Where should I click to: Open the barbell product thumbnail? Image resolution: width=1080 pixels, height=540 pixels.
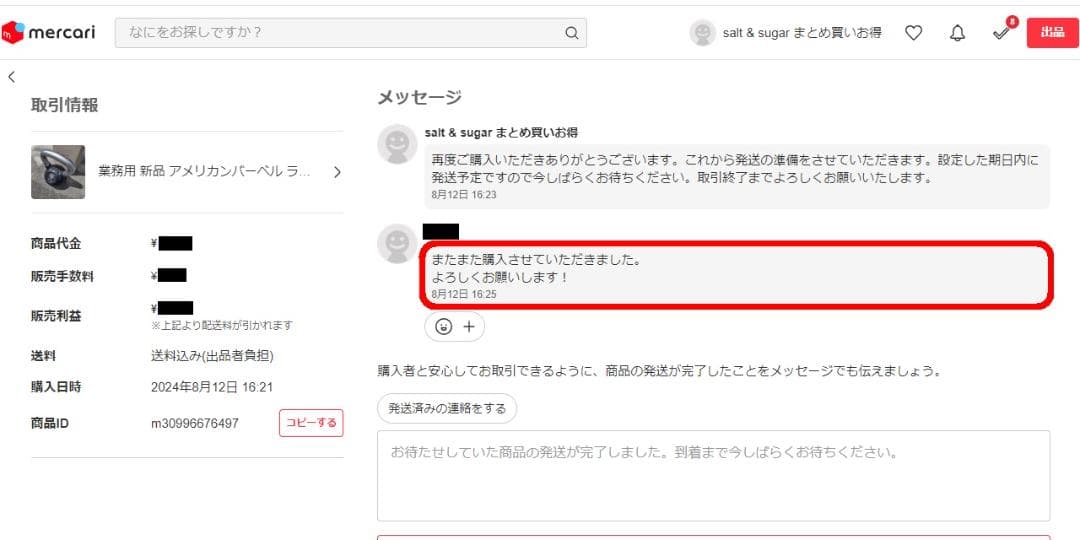click(x=58, y=172)
